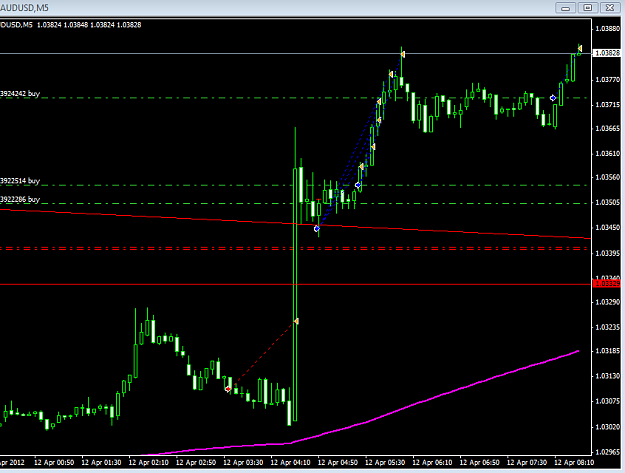Click the 1.03665 price scale label
625x473 pixels.
tap(607, 128)
